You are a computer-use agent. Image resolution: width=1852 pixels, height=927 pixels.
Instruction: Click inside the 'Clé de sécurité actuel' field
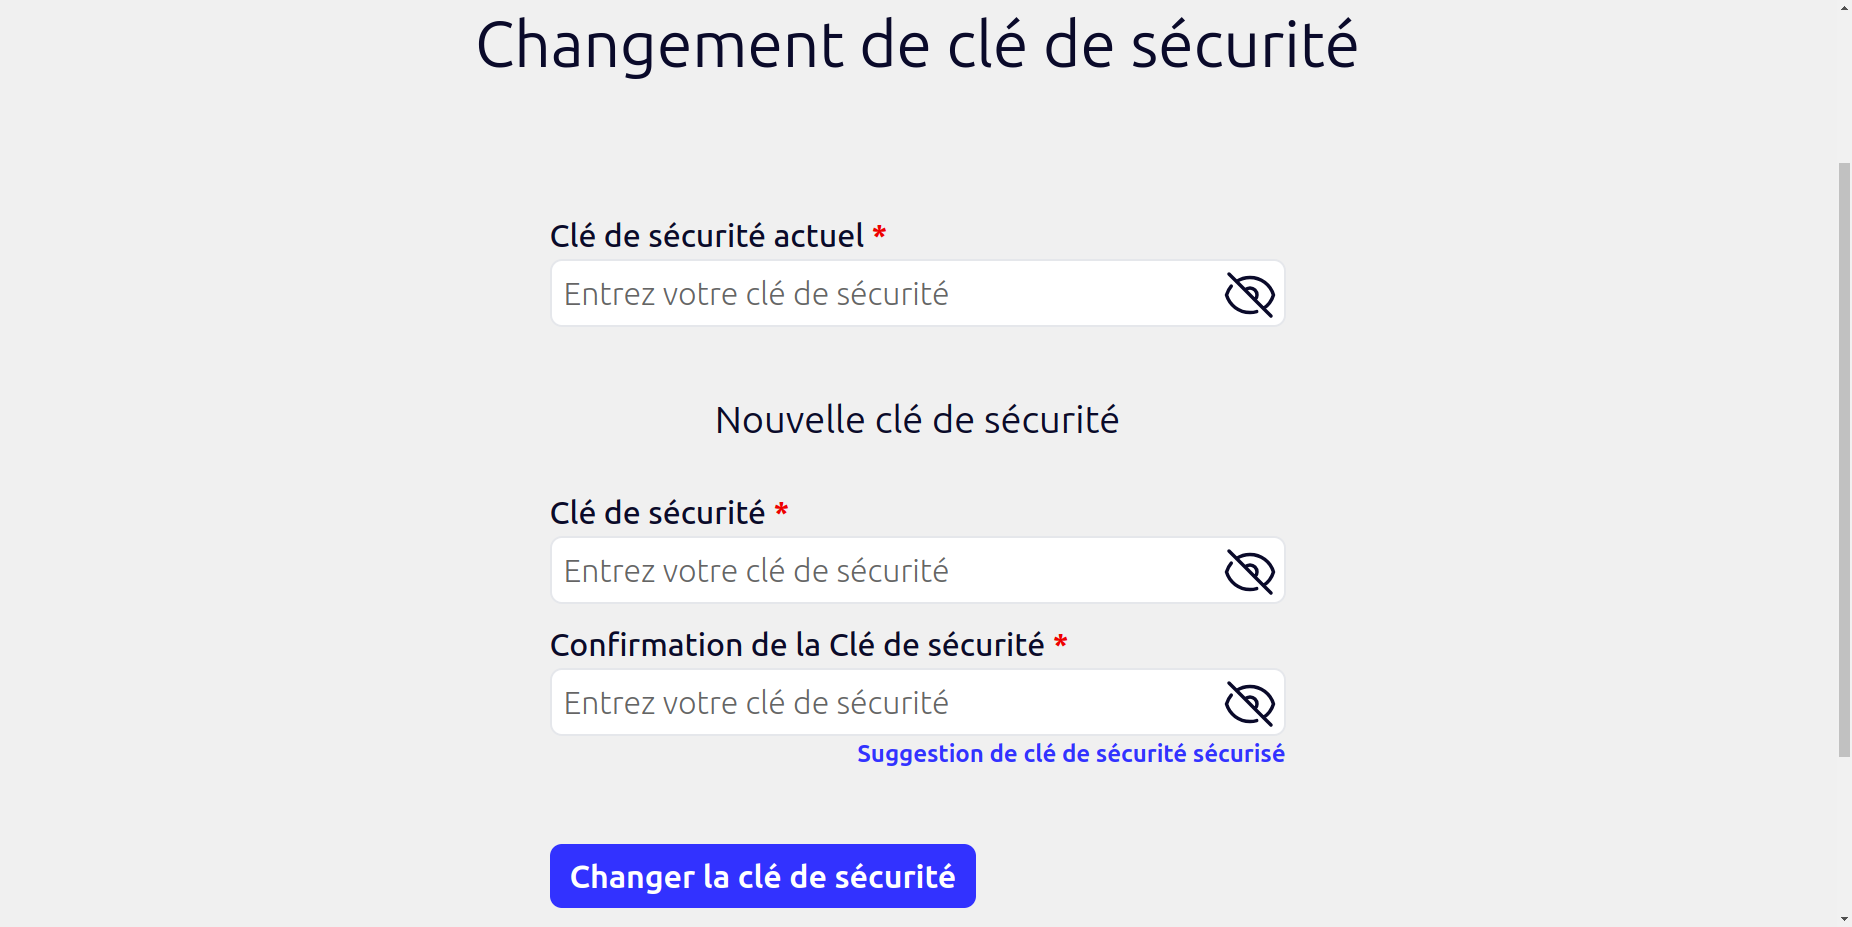[880, 293]
